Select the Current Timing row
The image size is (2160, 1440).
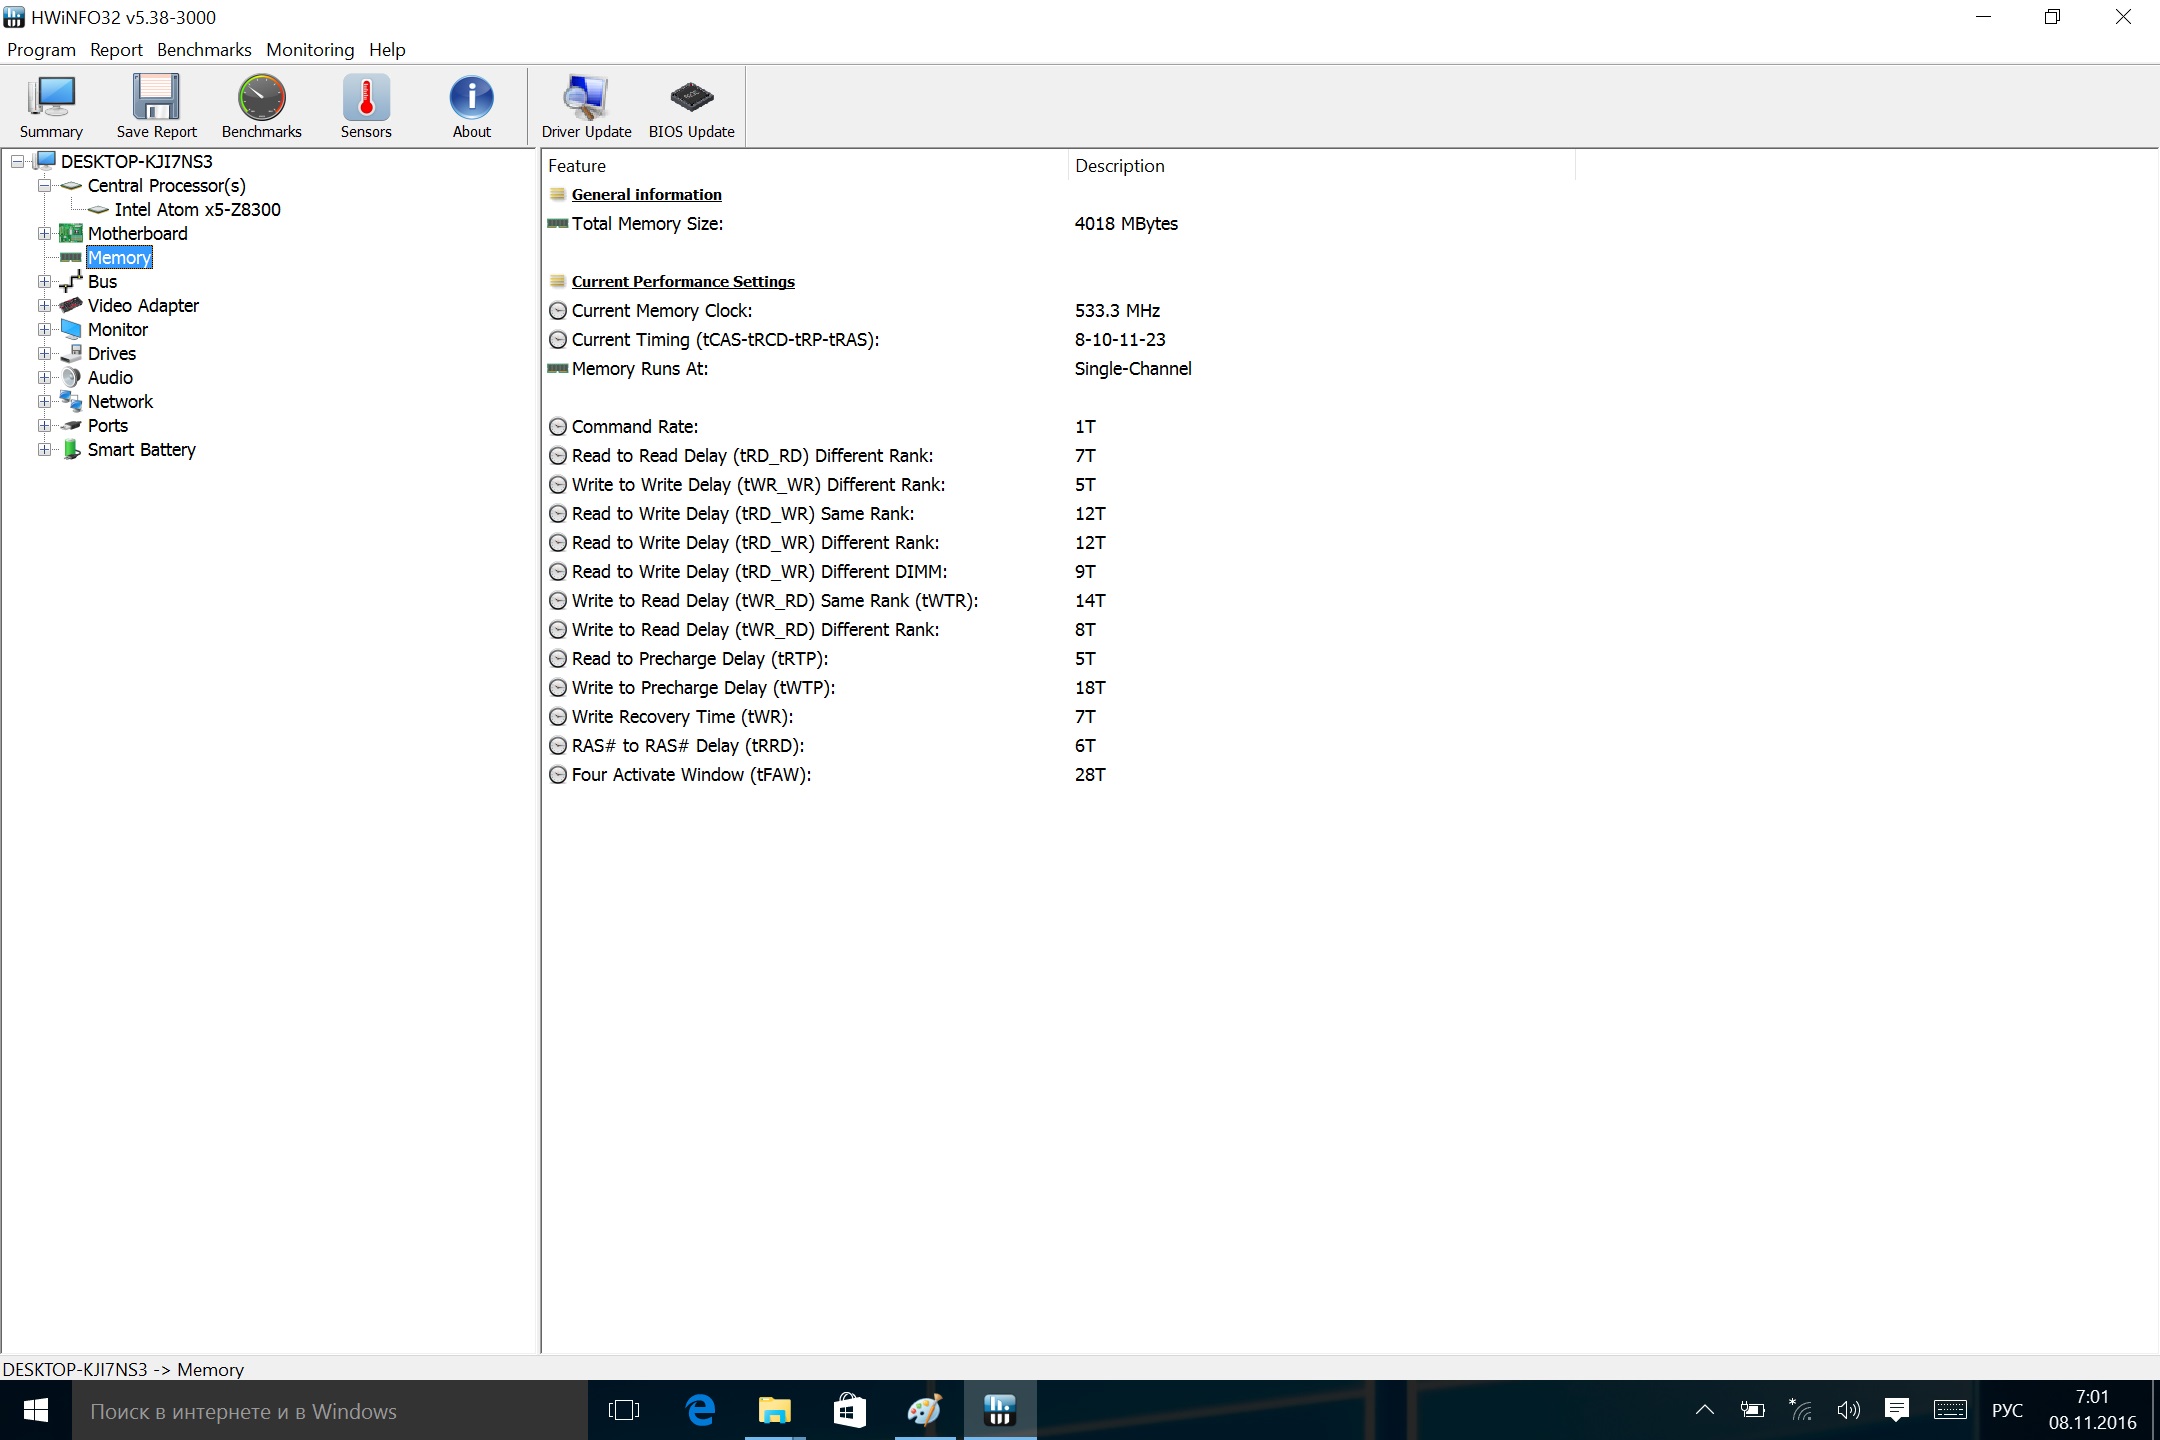tap(857, 339)
